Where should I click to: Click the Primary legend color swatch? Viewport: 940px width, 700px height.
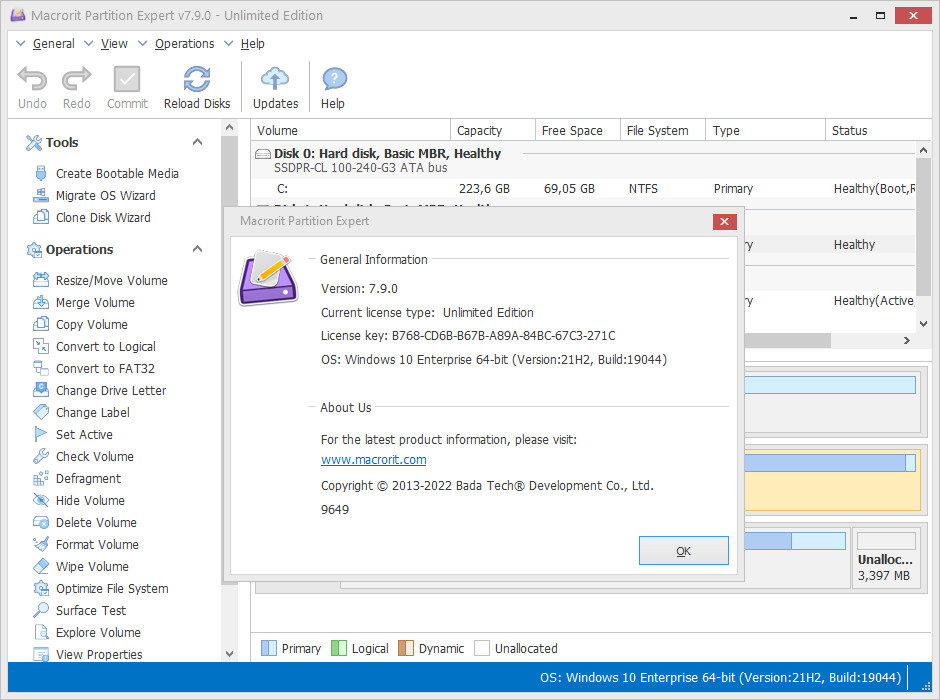pos(269,648)
